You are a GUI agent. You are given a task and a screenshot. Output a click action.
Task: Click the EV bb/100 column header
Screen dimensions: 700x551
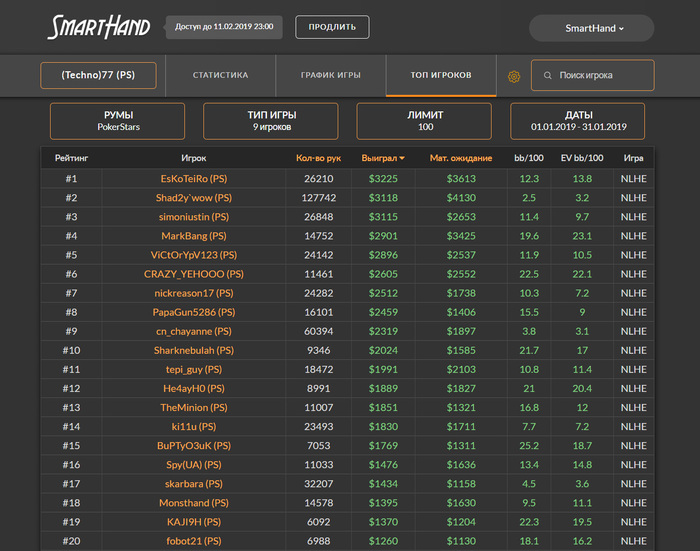click(x=582, y=158)
